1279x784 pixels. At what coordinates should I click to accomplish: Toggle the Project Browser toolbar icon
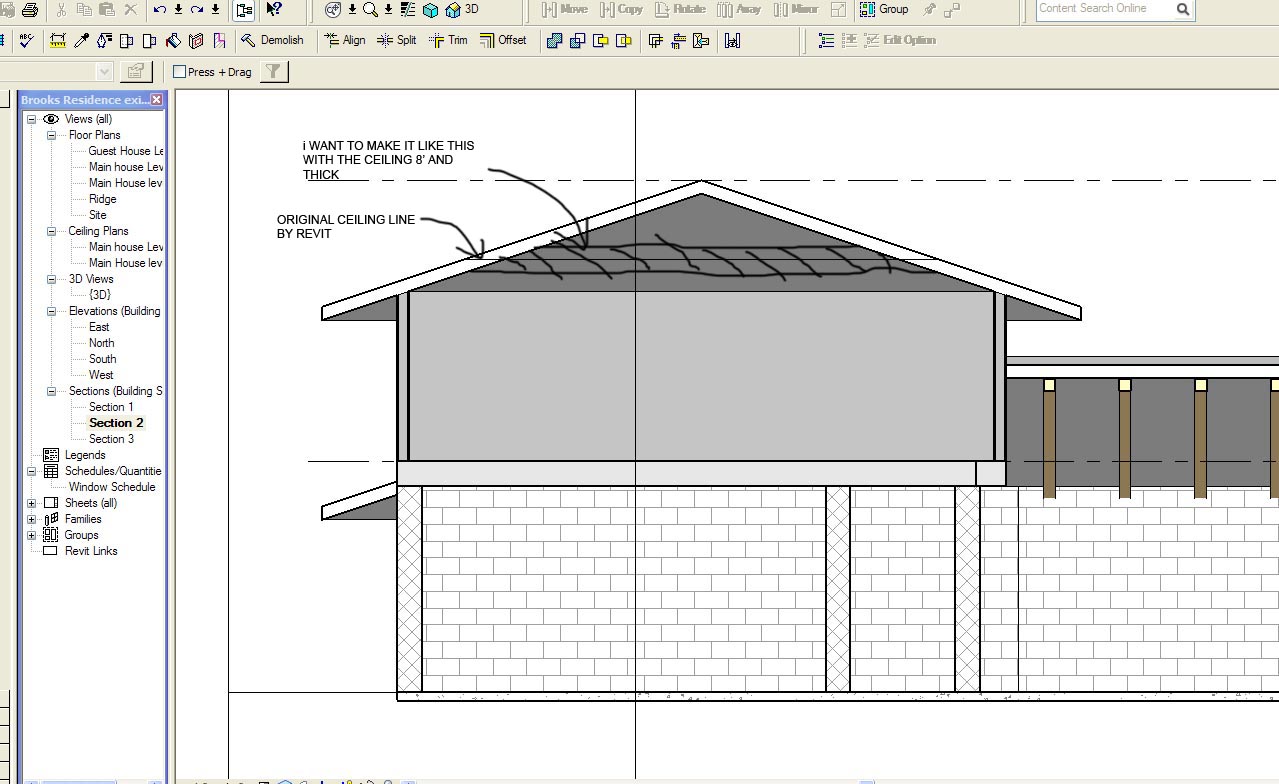coord(244,10)
